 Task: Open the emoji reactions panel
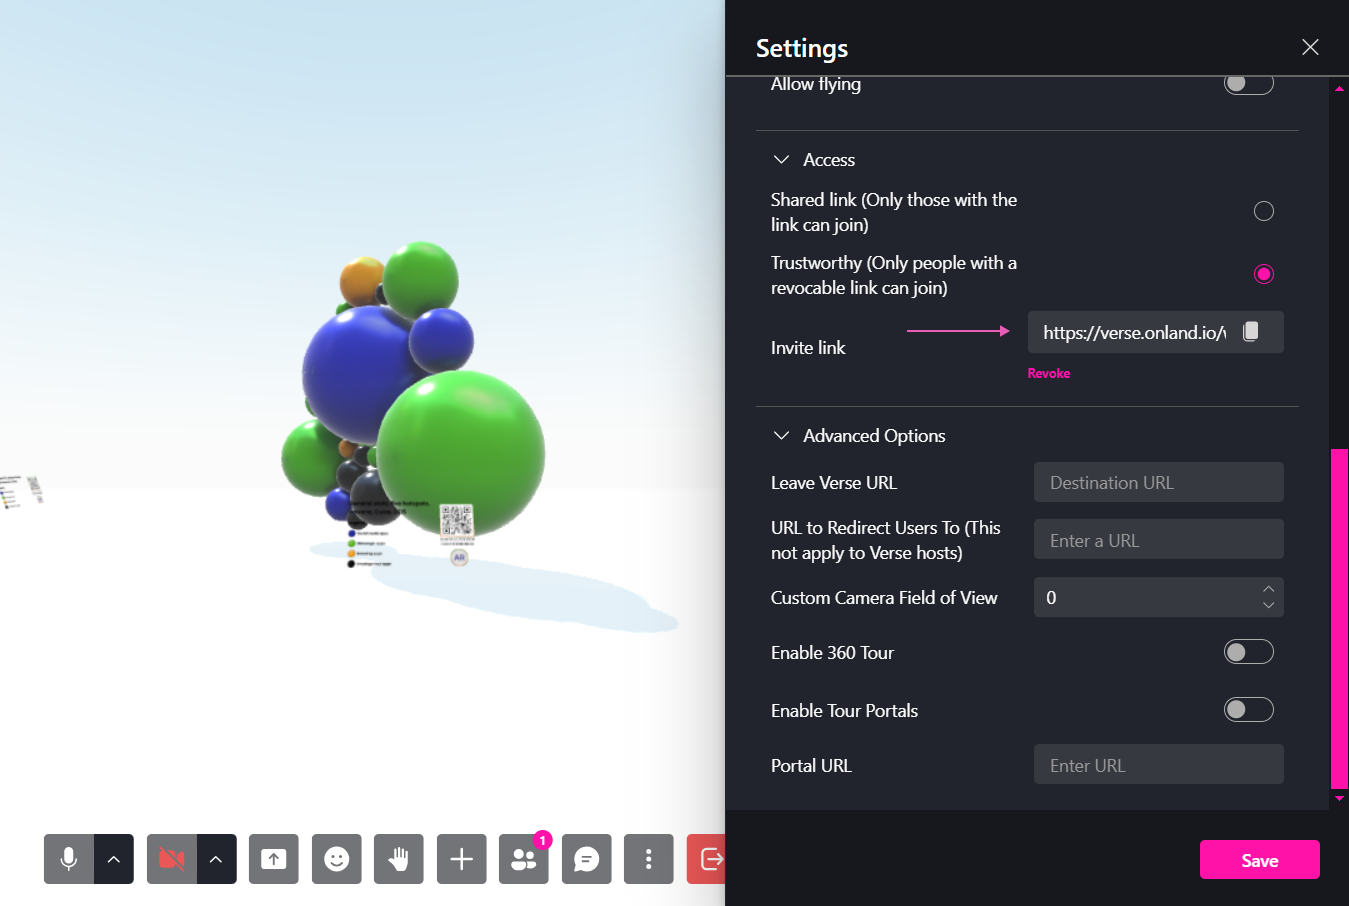coord(336,859)
